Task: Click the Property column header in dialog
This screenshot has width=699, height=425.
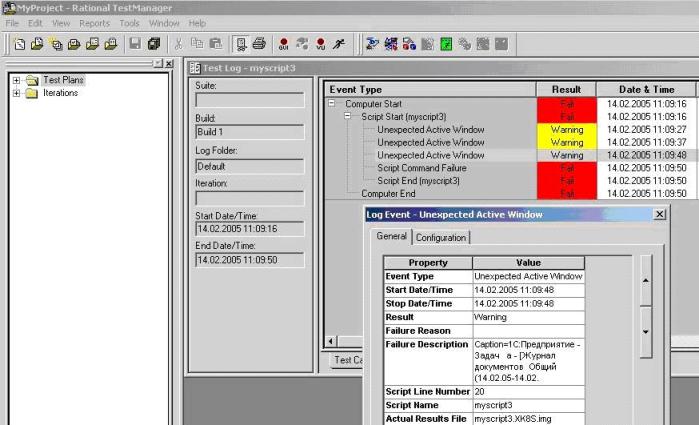Action: click(428, 263)
